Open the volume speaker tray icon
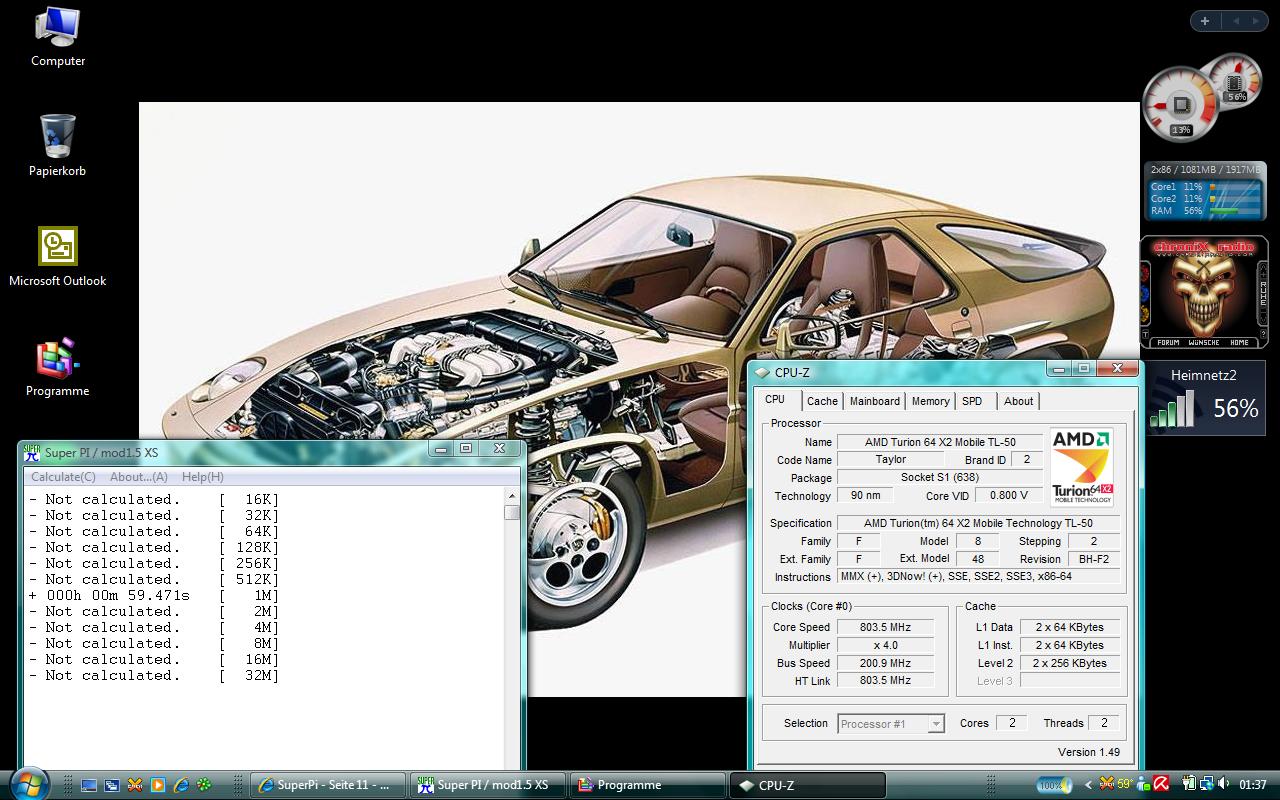Image resolution: width=1280 pixels, height=800 pixels. (1225, 784)
